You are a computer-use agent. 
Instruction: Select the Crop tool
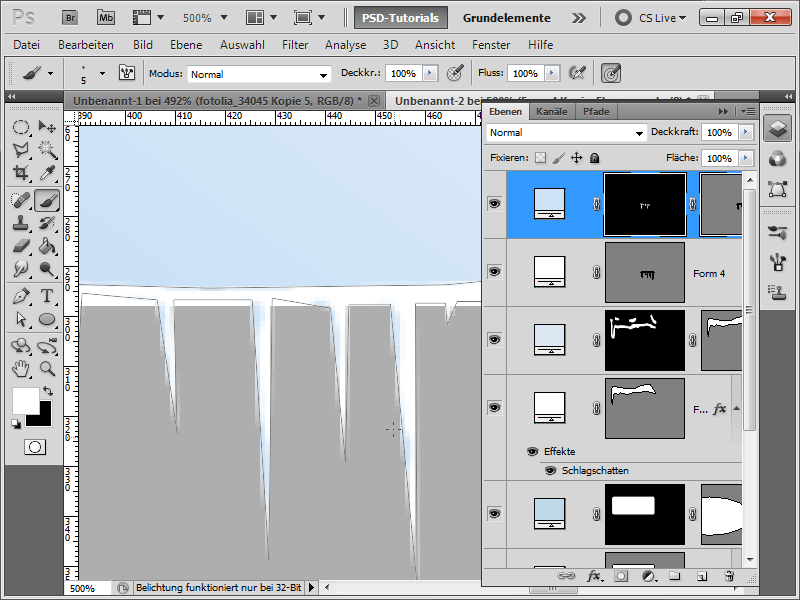tap(21, 172)
